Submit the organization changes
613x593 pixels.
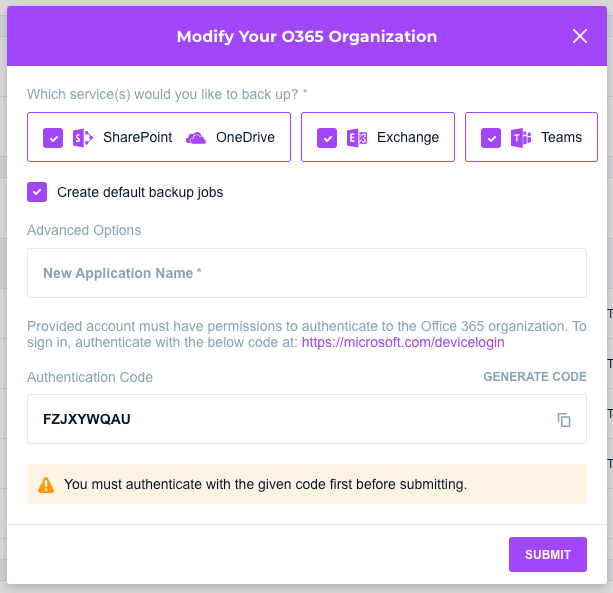(547, 555)
